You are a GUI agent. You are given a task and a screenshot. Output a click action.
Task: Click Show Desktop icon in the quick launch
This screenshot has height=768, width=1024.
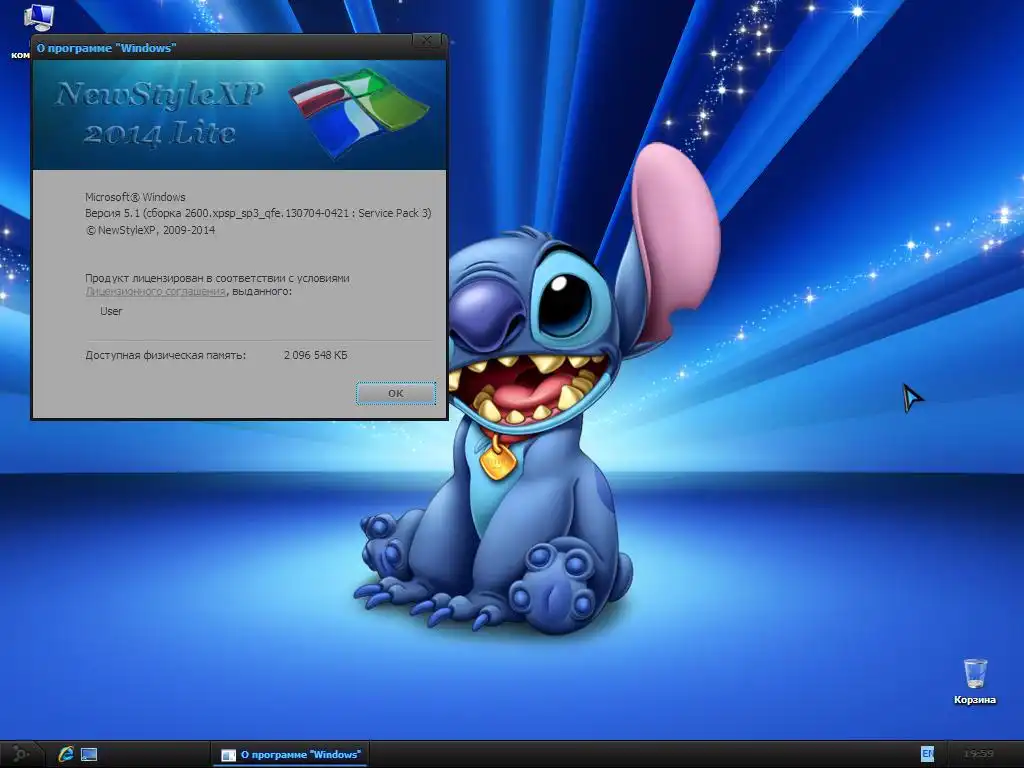click(89, 754)
